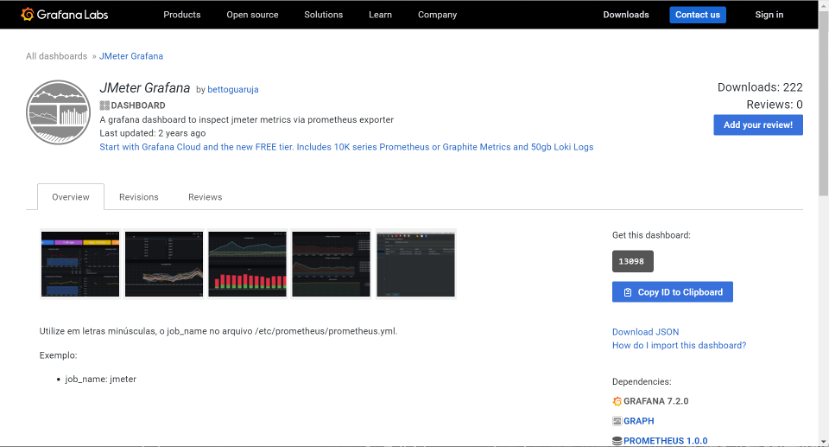Click the Exemplo: text
This screenshot has height=448, width=830.
[x=58, y=355]
